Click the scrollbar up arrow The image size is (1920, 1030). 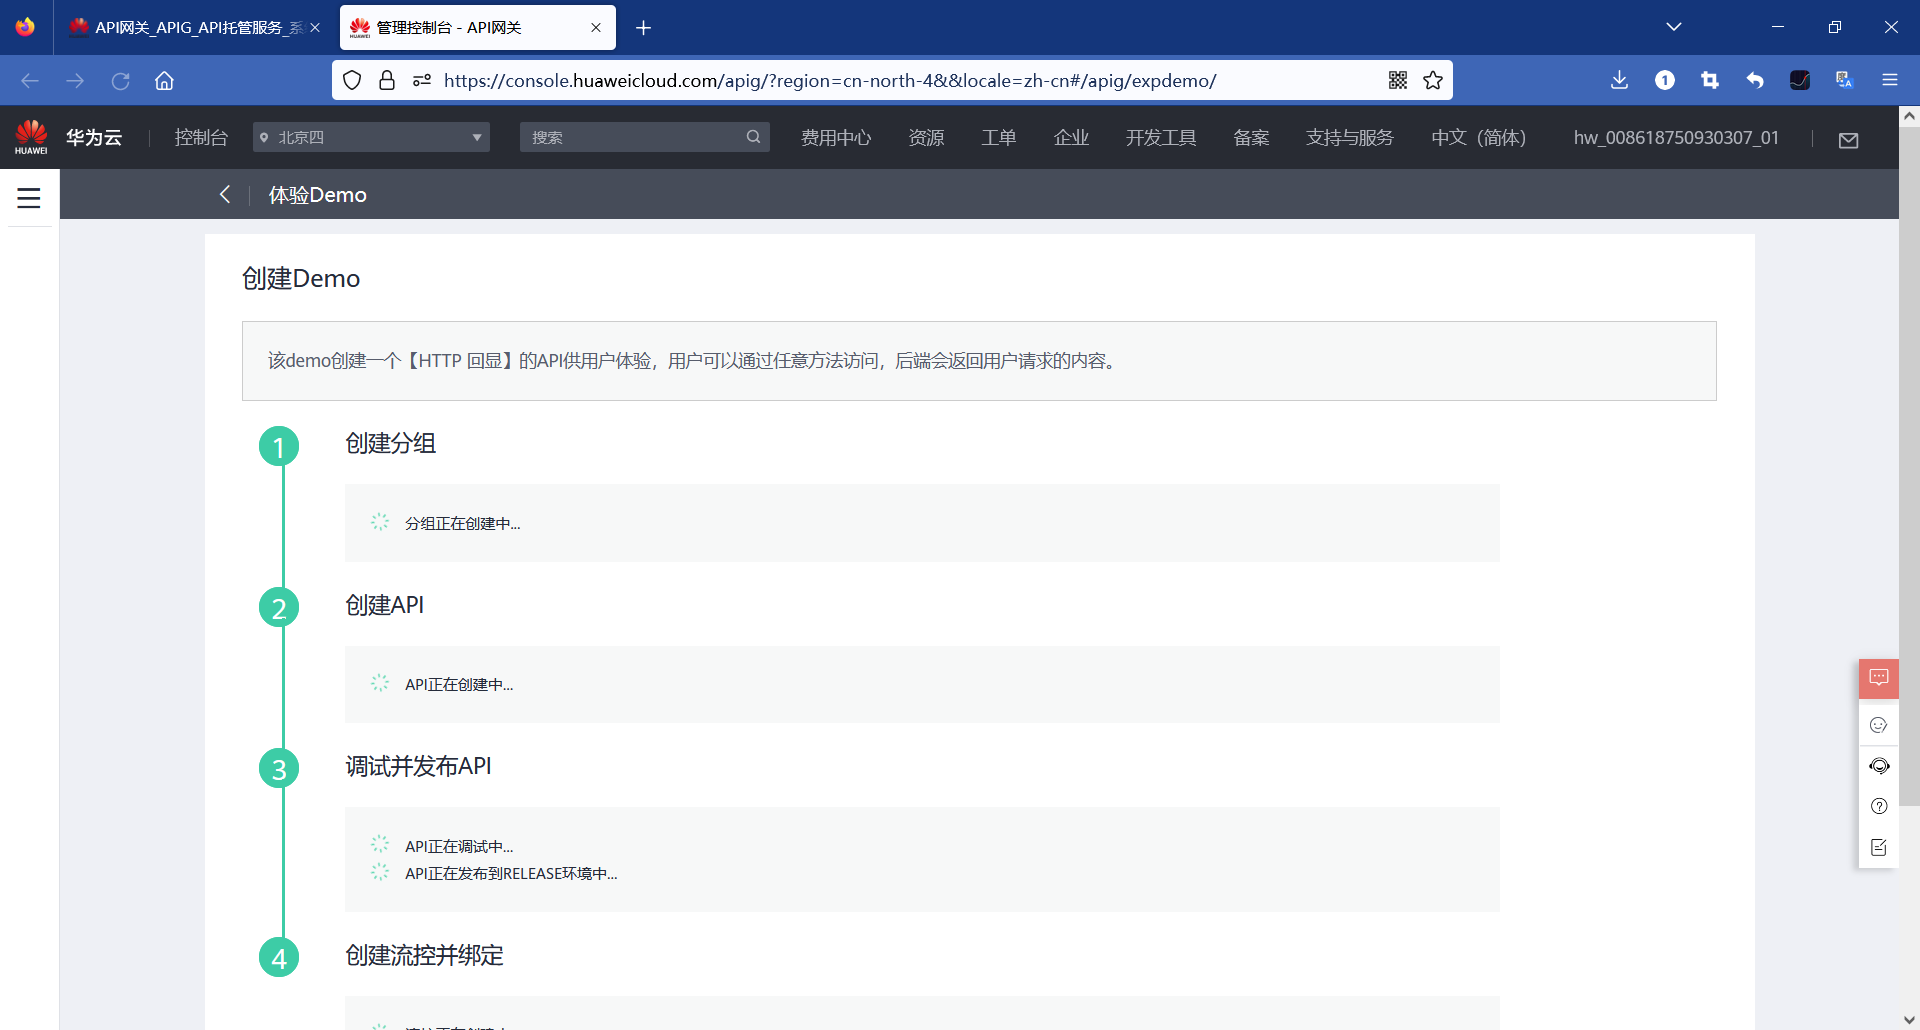coord(1909,116)
